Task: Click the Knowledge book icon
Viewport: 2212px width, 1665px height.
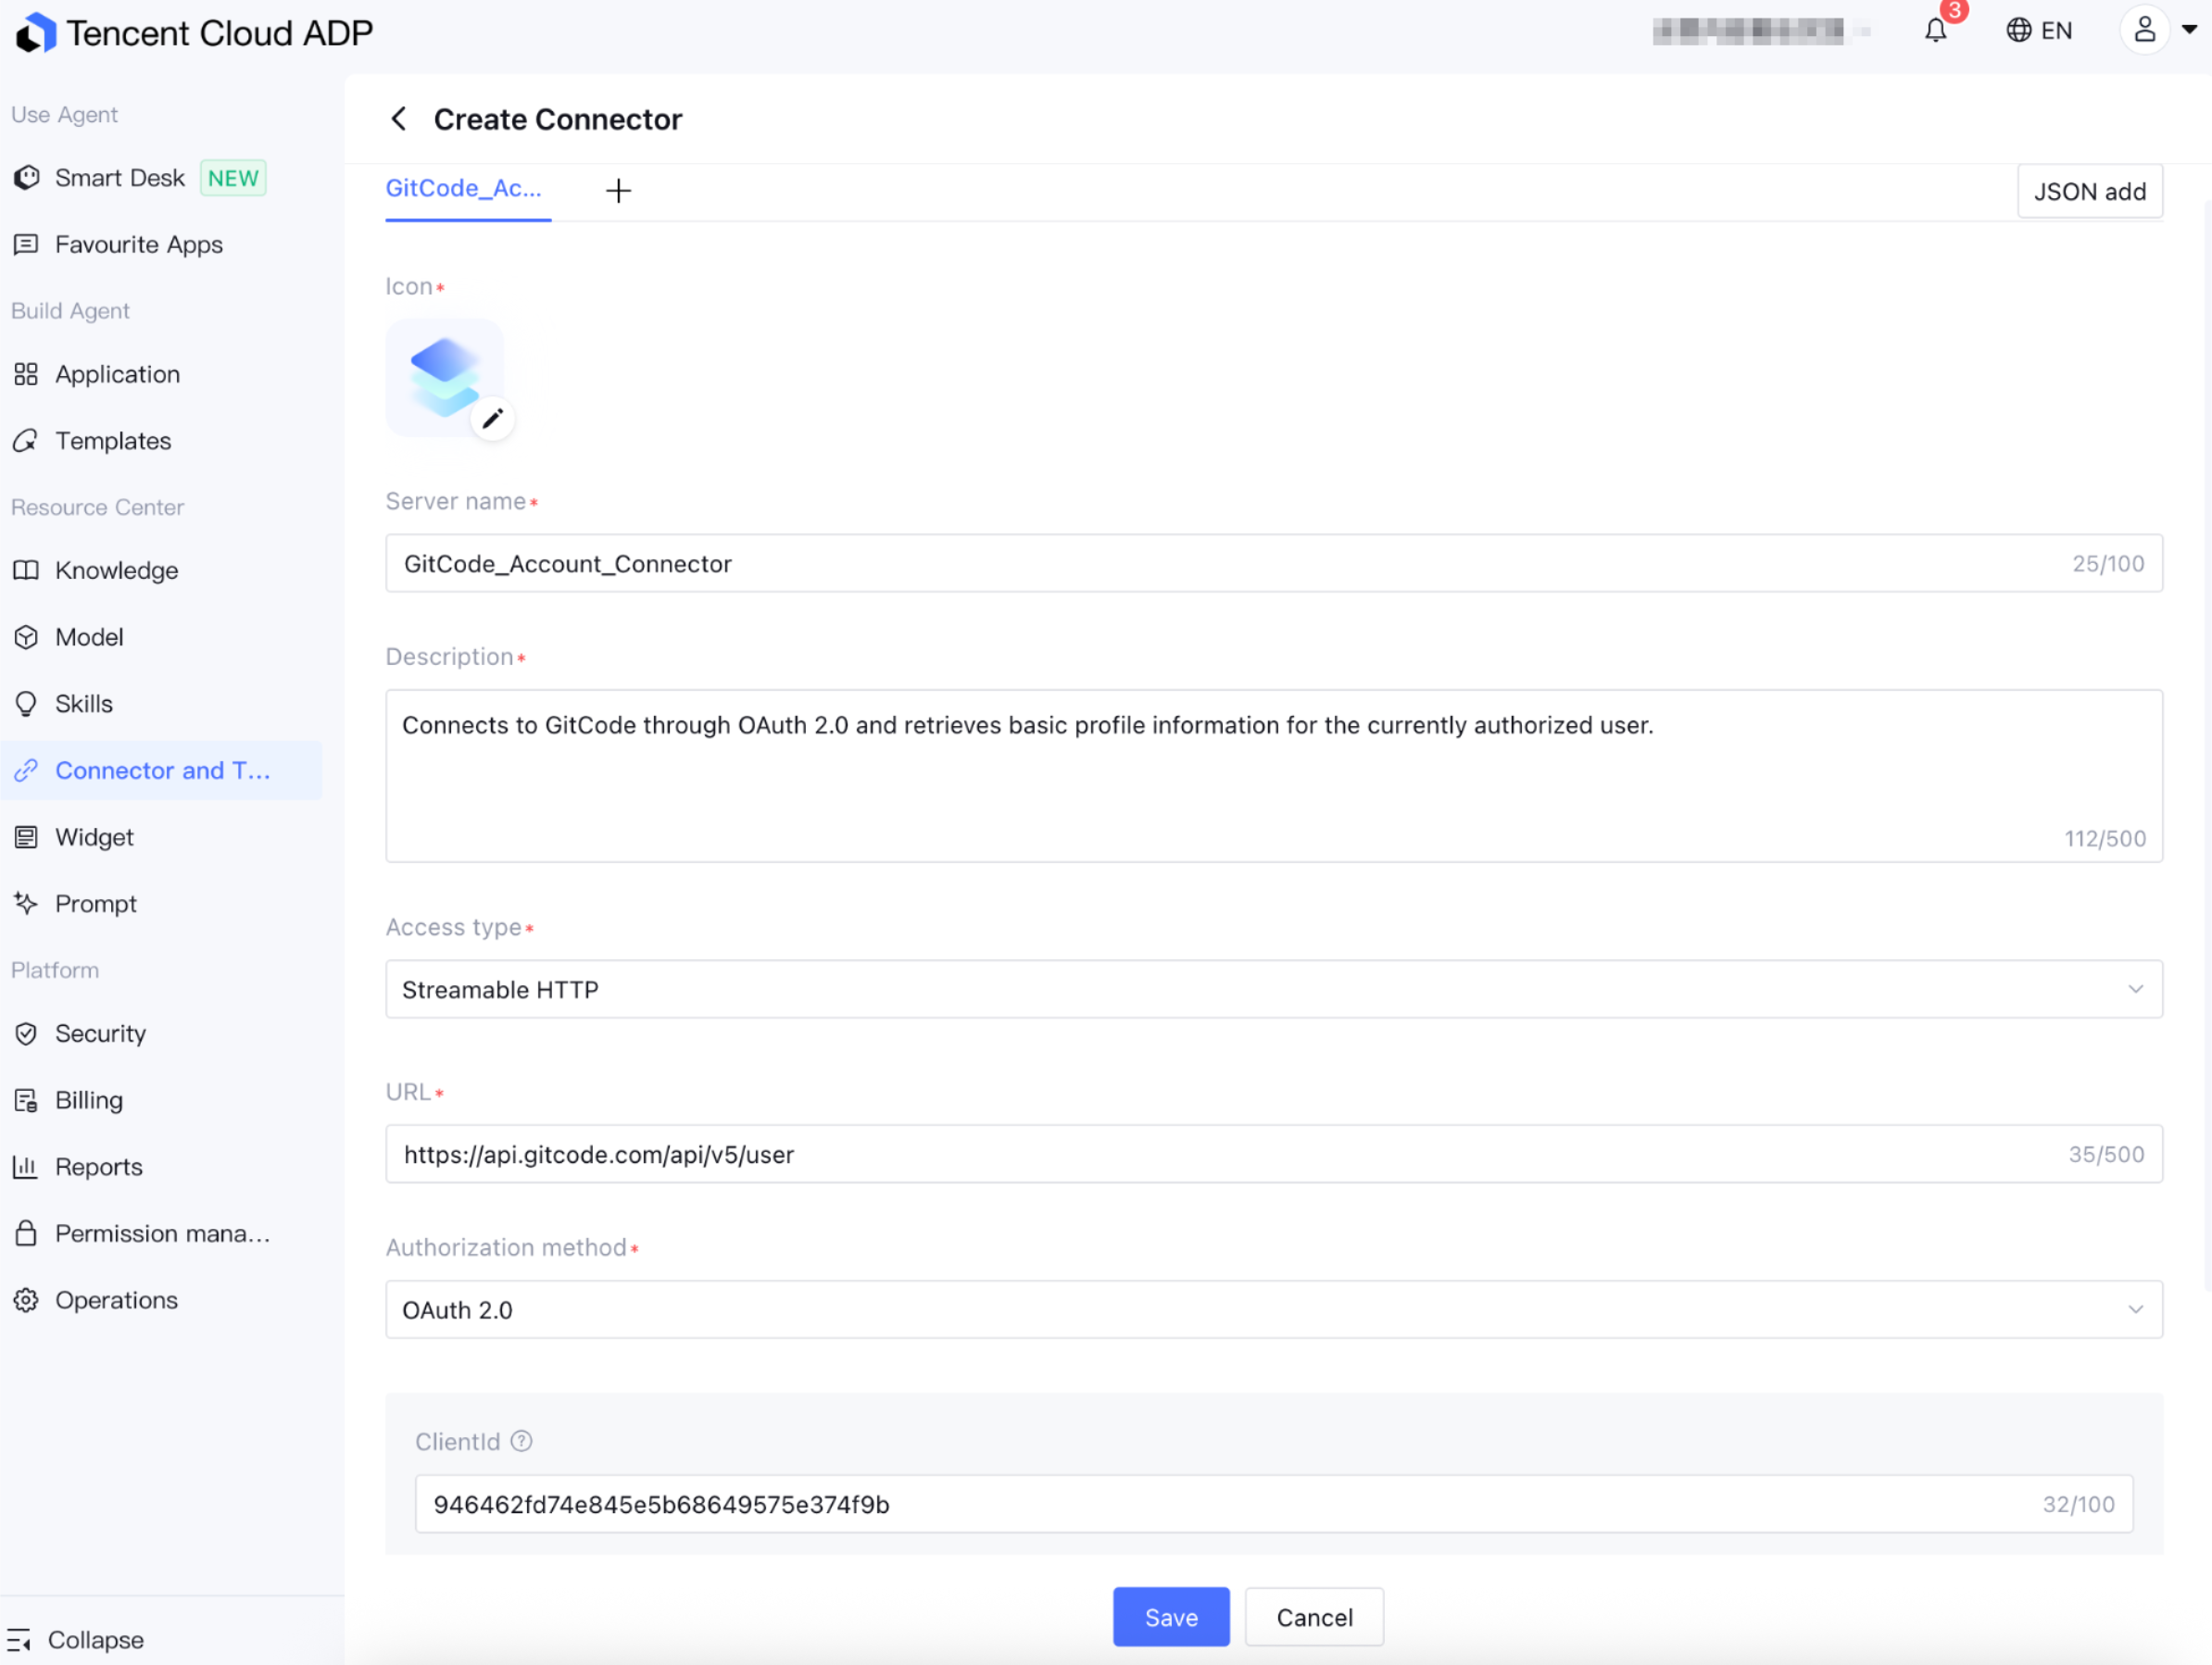Action: [x=27, y=570]
